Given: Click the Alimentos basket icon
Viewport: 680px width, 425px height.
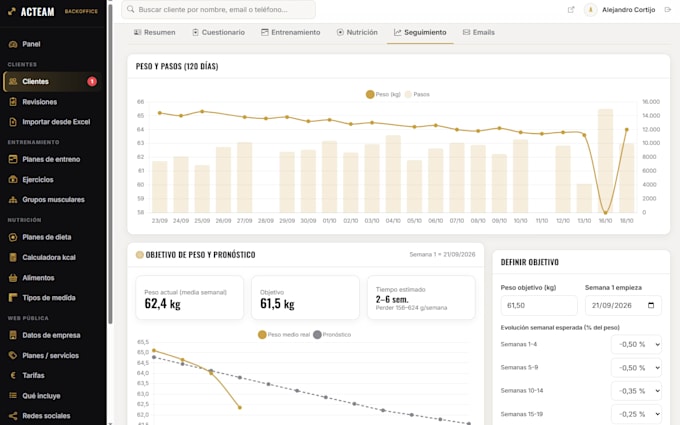Looking at the screenshot, I should (x=13, y=278).
